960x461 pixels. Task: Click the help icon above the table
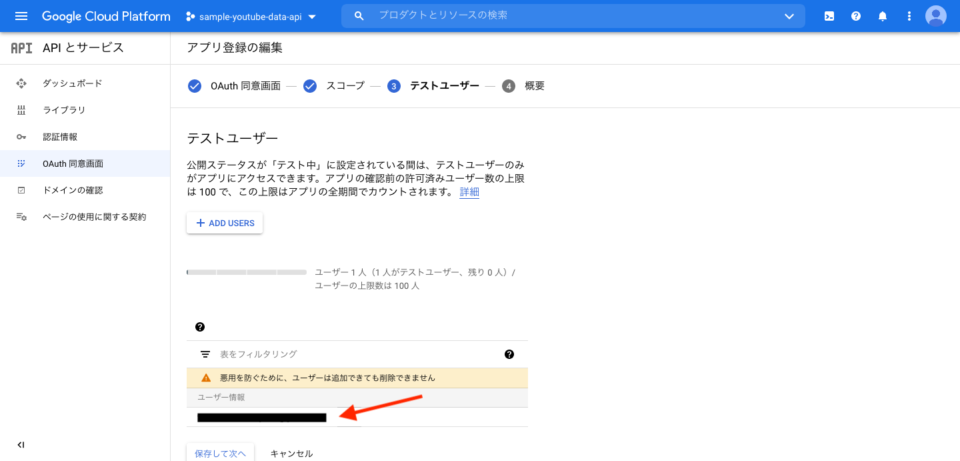click(x=200, y=327)
